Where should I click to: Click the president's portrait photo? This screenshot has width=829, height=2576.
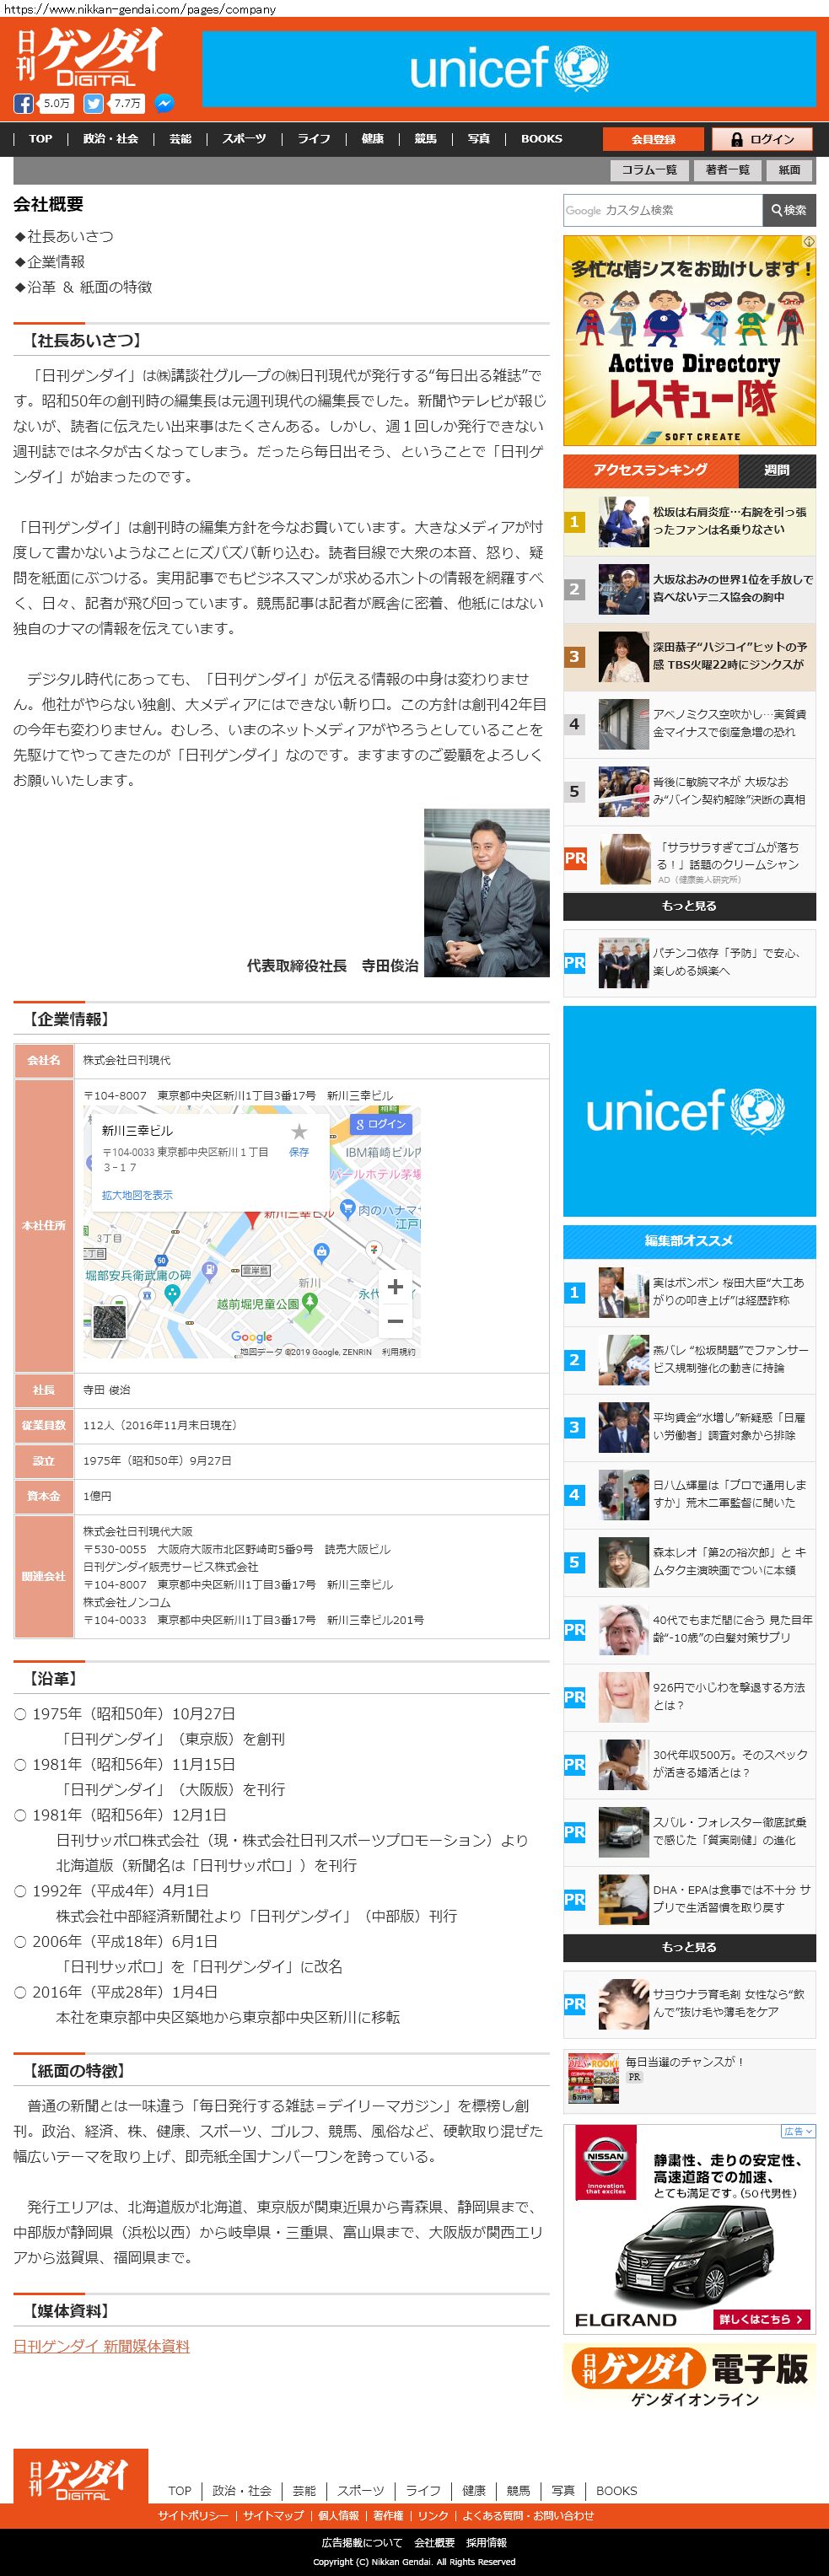pos(486,892)
